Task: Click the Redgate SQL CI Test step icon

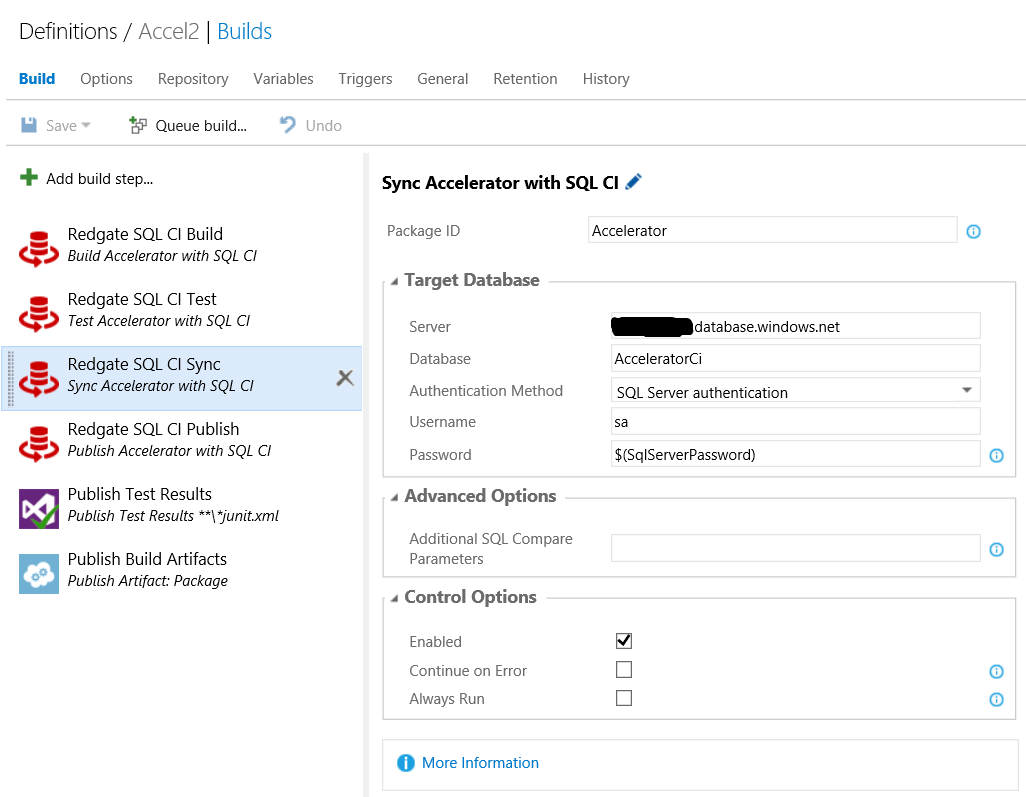Action: click(x=39, y=313)
